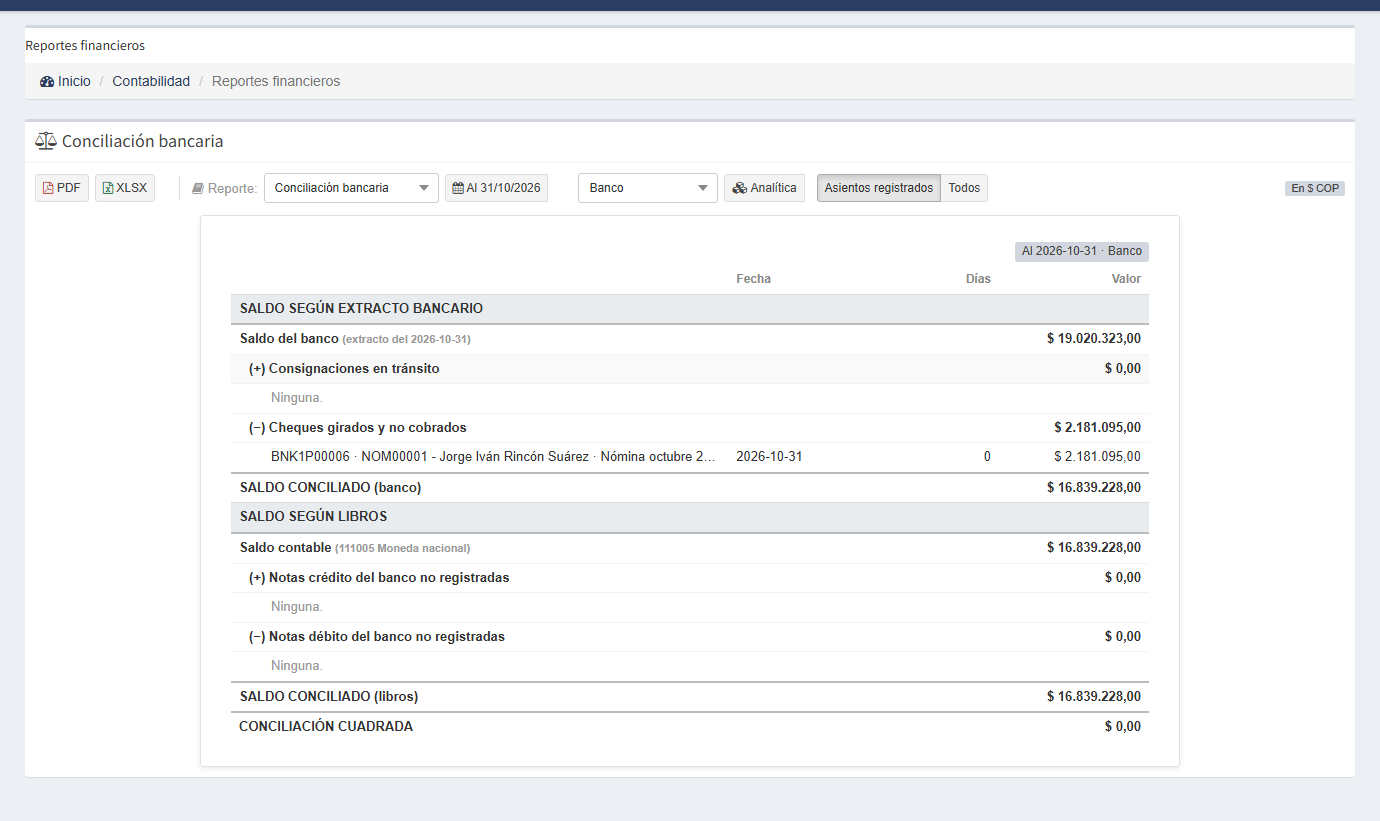
Task: Open the Analítica filter
Action: tap(764, 188)
